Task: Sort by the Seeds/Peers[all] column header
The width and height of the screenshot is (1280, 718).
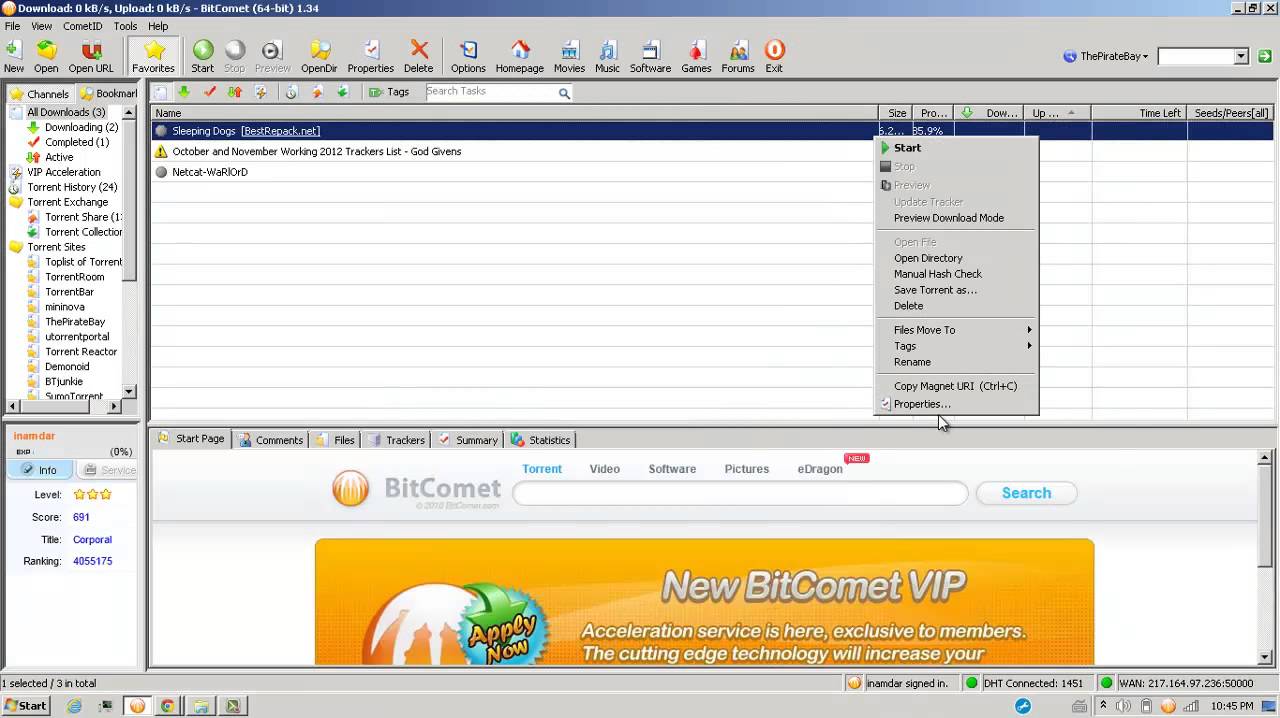Action: pos(1230,113)
